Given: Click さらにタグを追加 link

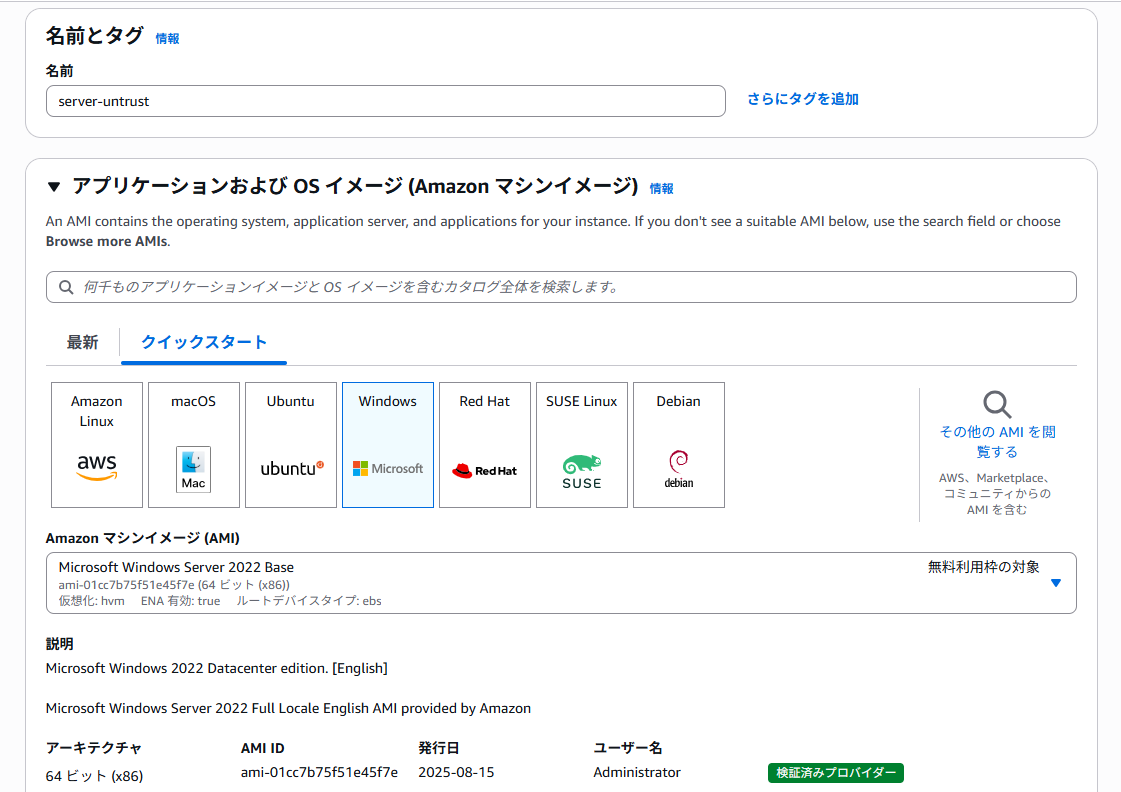Looking at the screenshot, I should 803,99.
